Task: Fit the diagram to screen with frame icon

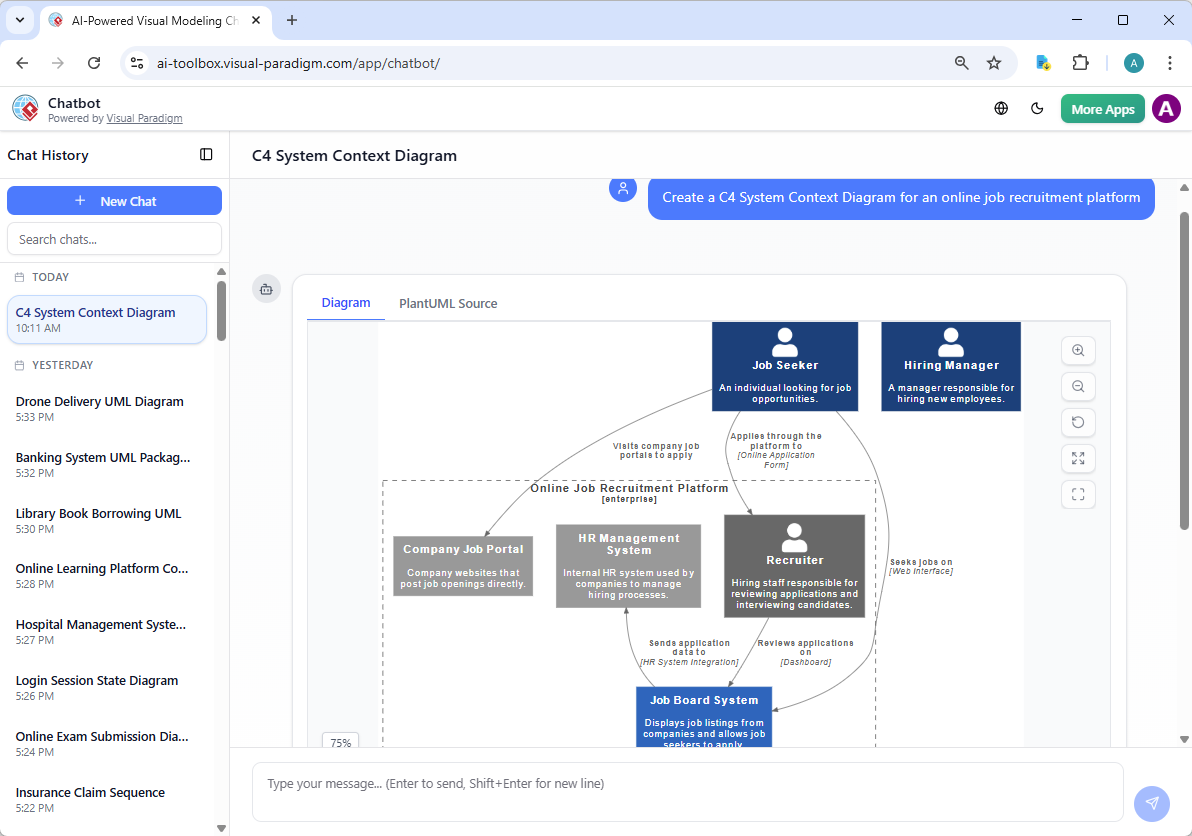Action: coord(1078,494)
